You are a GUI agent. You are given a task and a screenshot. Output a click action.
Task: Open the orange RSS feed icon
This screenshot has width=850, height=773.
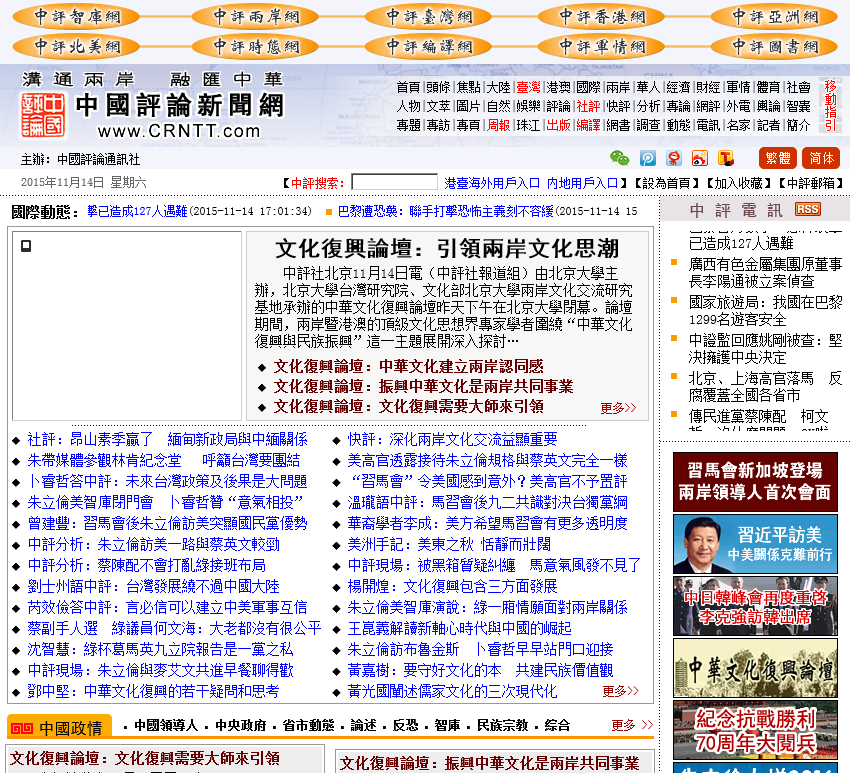coord(808,209)
